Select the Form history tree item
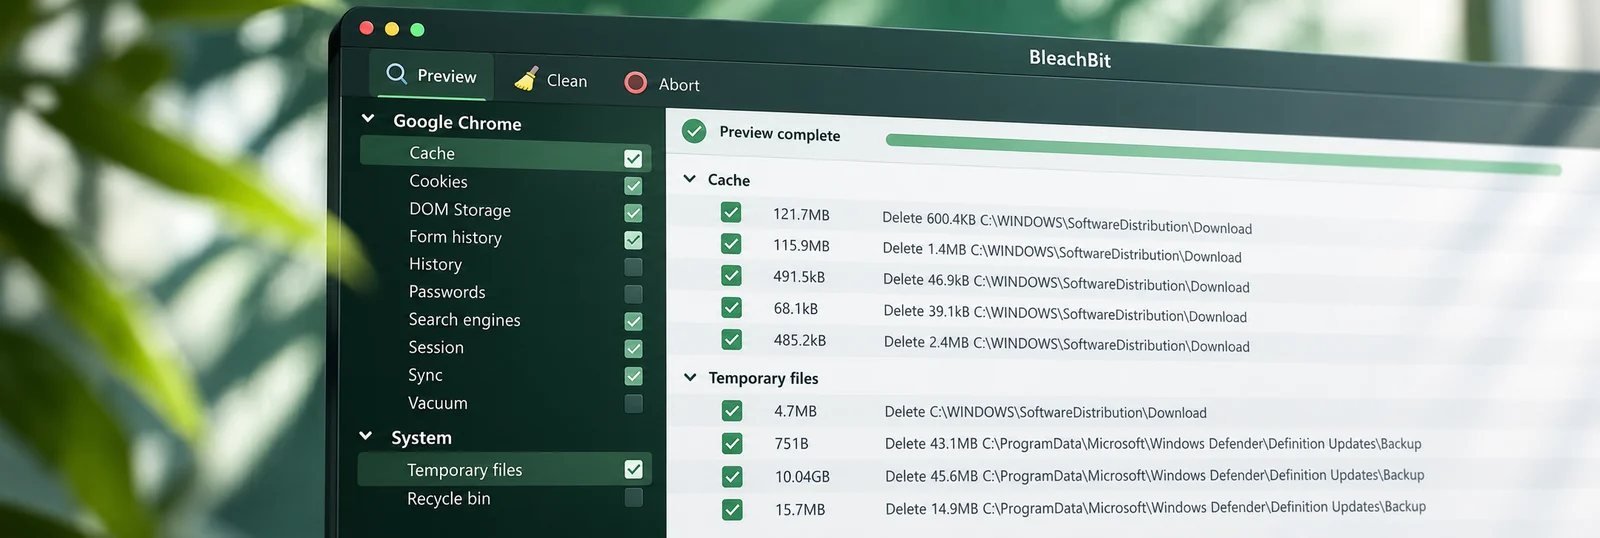 (455, 237)
